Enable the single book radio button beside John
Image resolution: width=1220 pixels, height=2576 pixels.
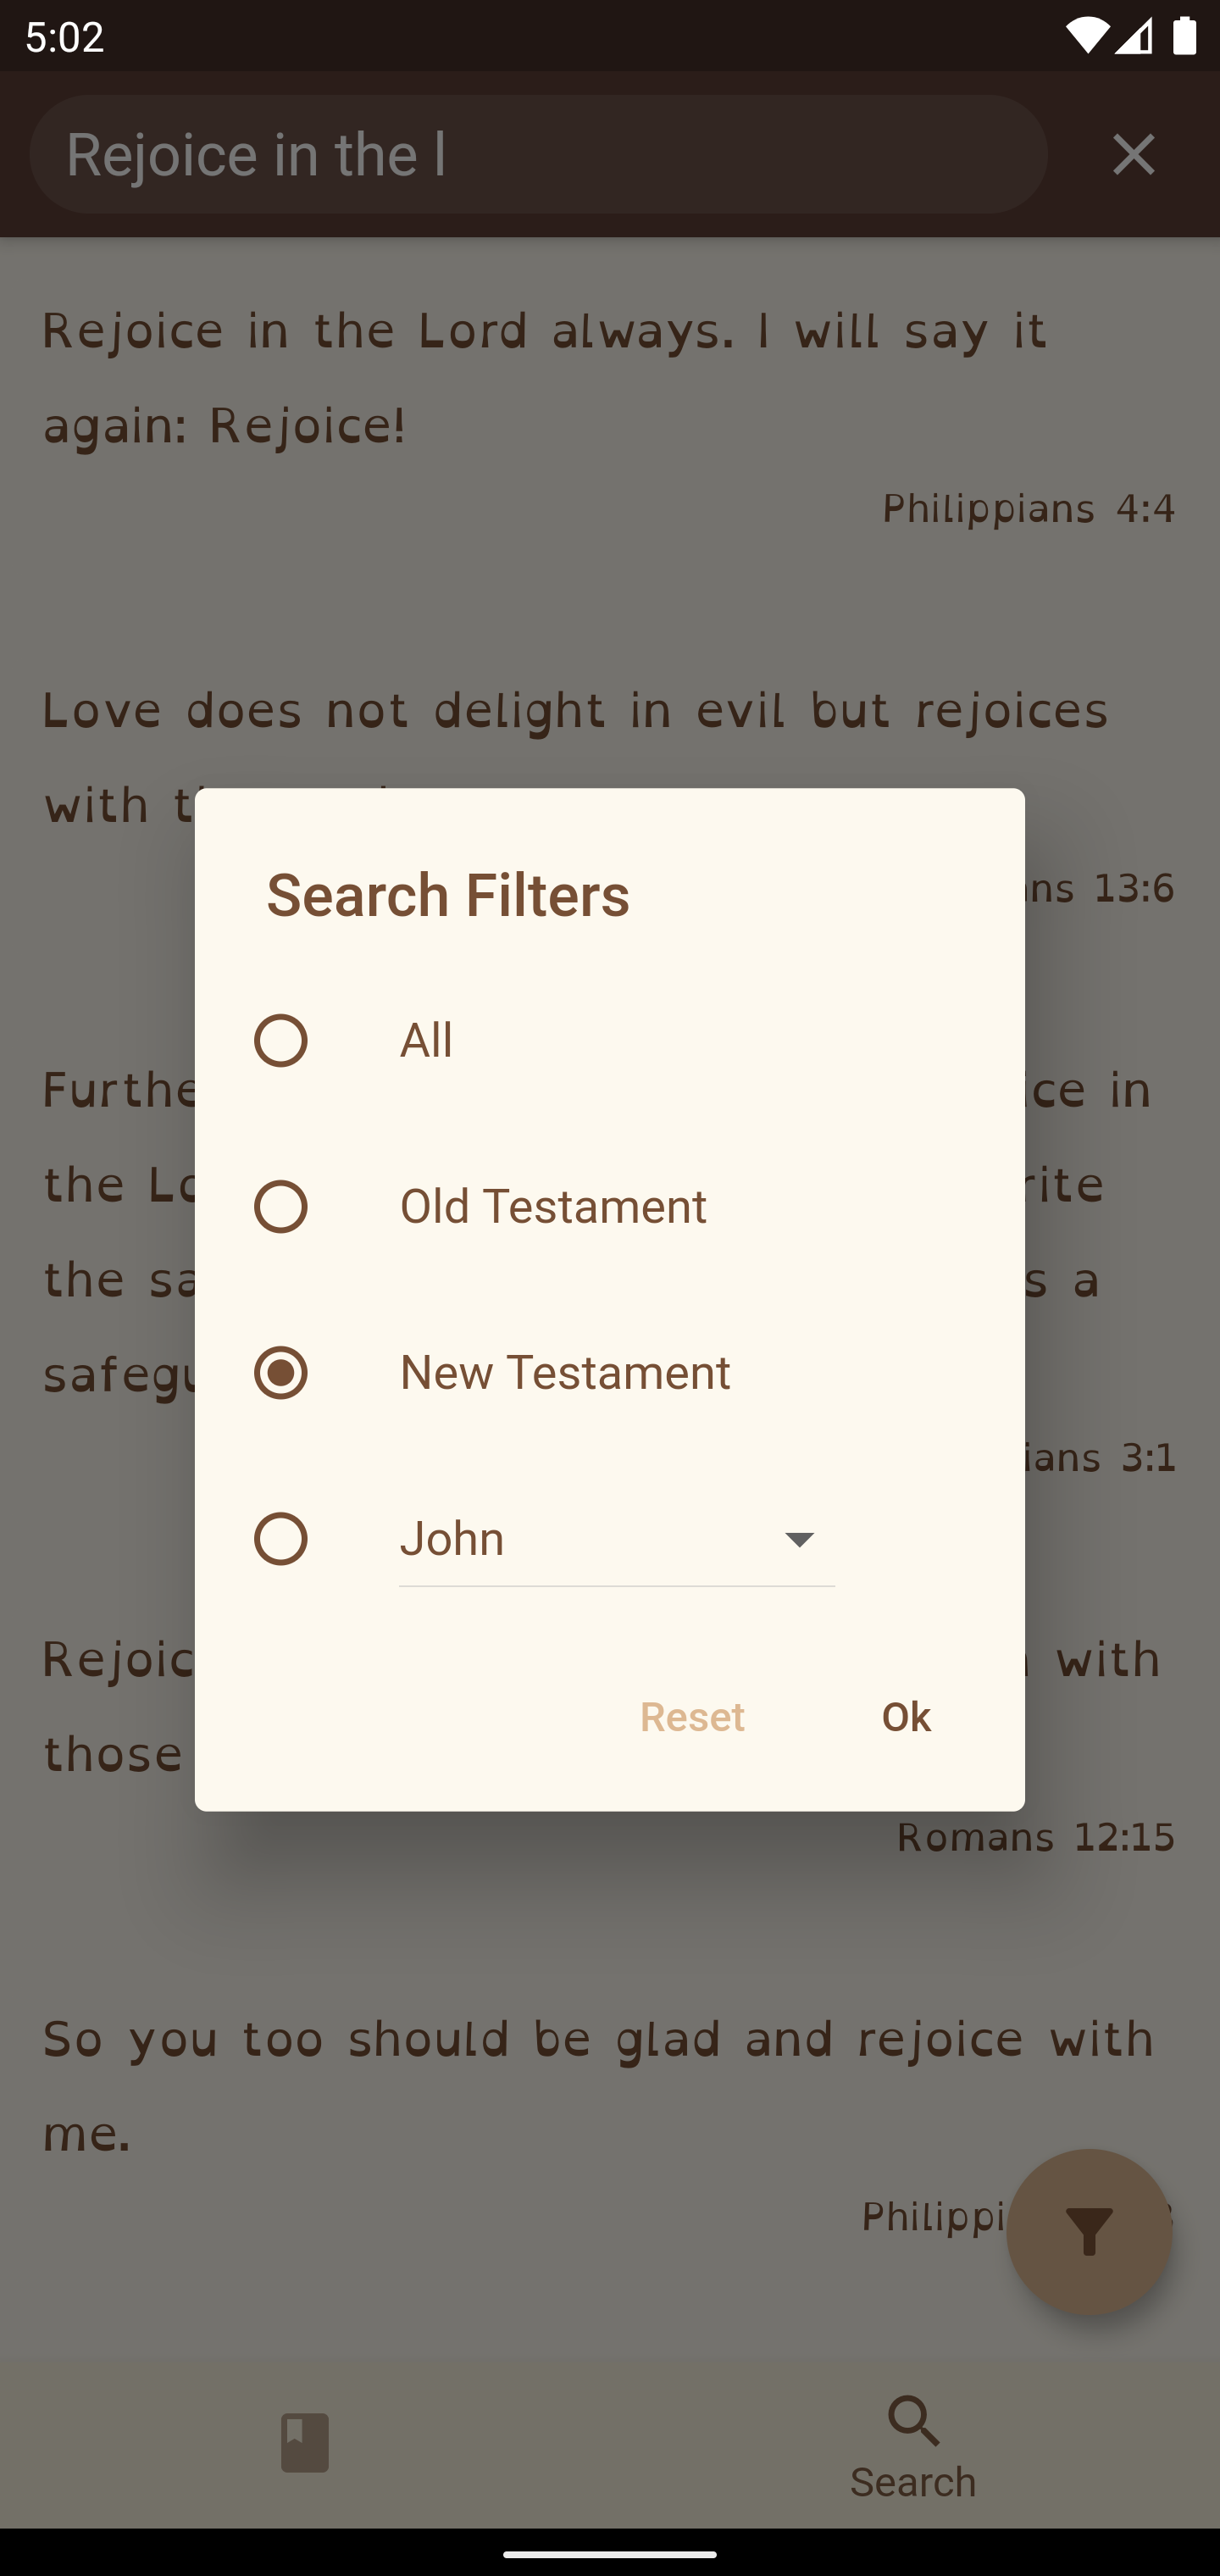coord(280,1538)
